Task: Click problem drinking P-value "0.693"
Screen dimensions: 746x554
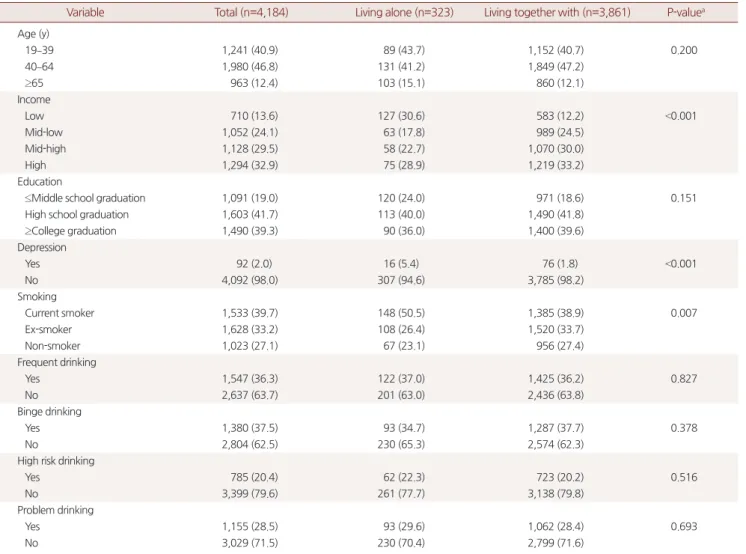Action: 684,526
